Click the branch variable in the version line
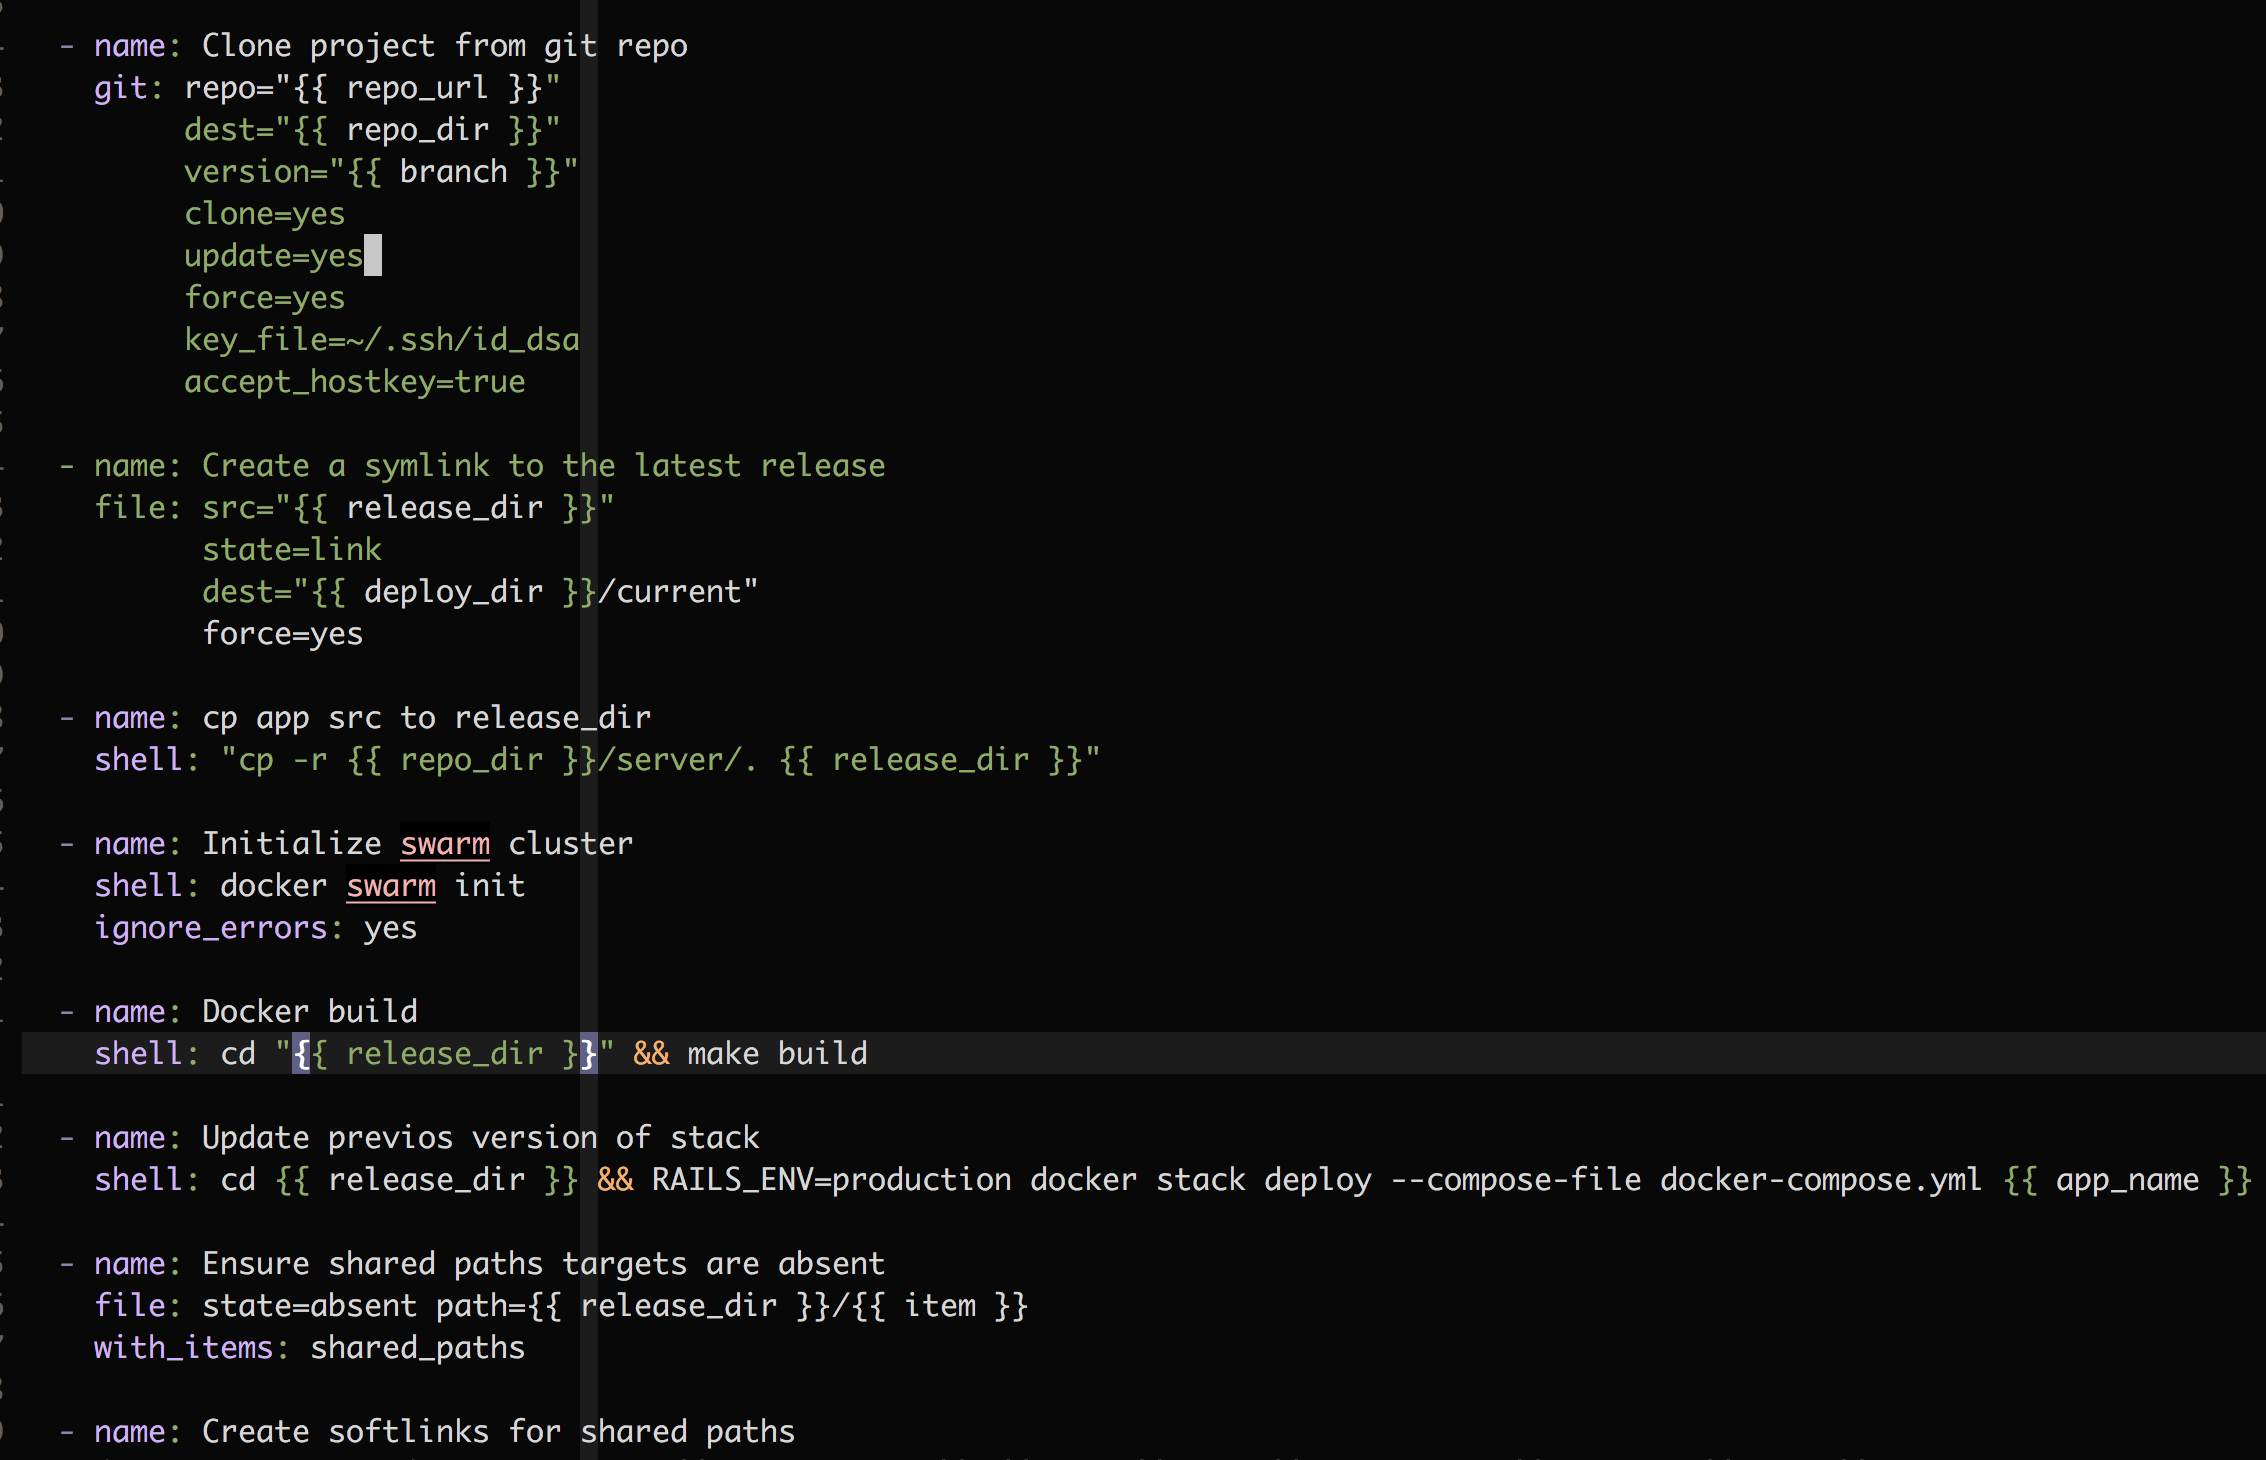This screenshot has height=1460, width=2266. pyautogui.click(x=453, y=171)
